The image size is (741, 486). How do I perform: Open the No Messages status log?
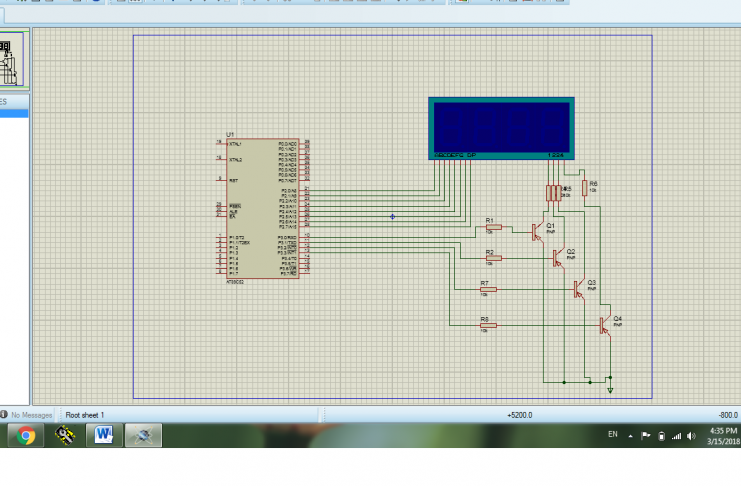[x=31, y=415]
